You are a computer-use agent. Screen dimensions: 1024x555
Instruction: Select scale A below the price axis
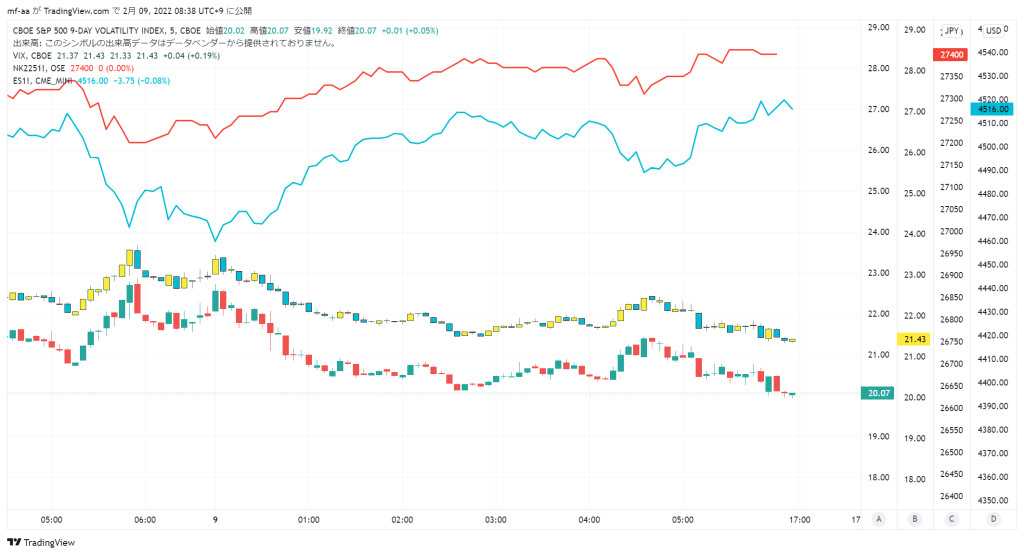click(x=878, y=519)
